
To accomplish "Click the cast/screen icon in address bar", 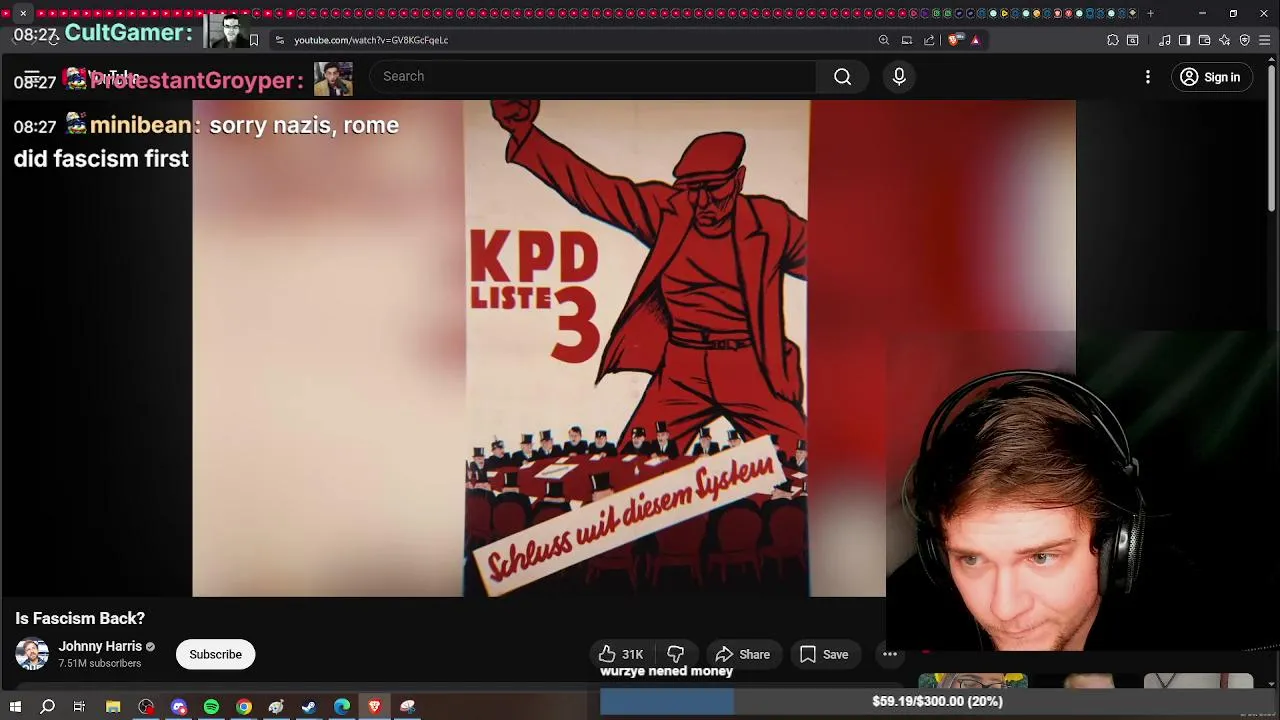I will [x=907, y=40].
